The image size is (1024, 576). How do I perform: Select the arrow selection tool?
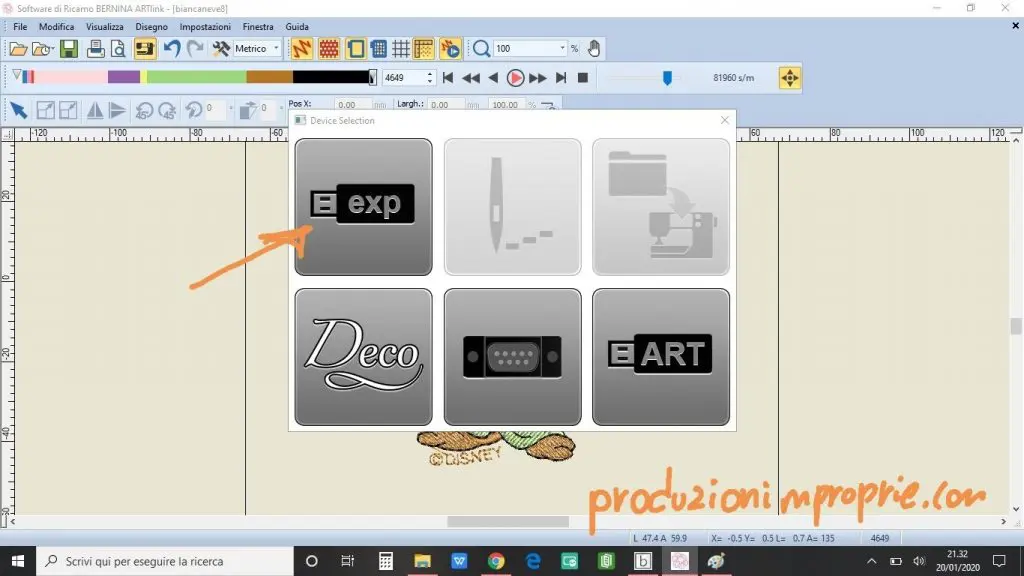point(18,110)
